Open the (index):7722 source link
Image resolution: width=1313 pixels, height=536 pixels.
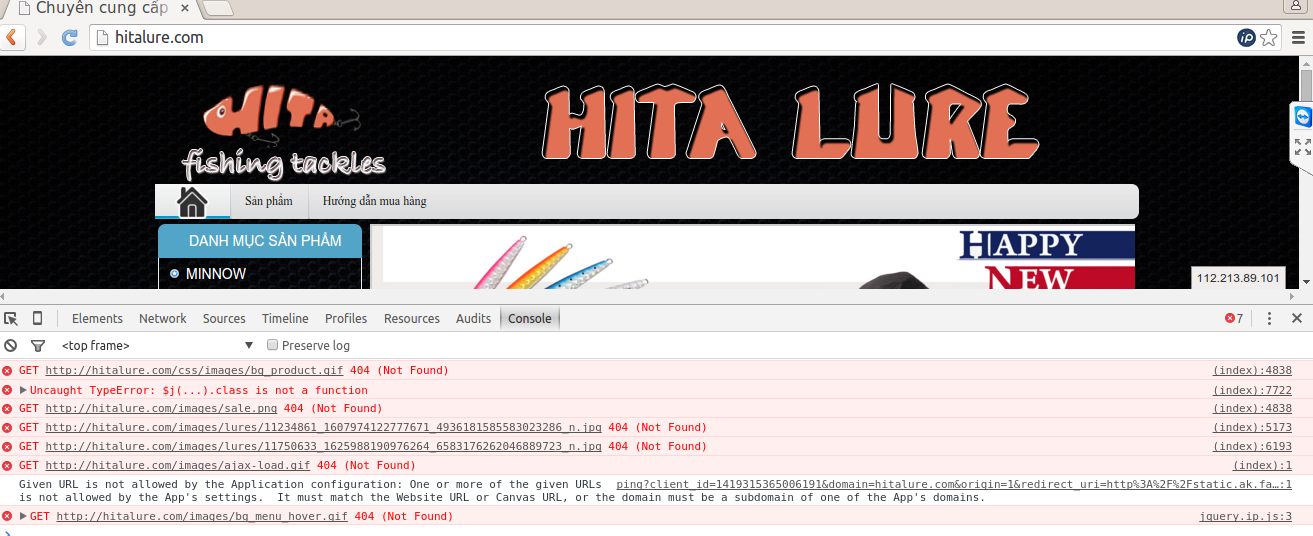click(x=1252, y=390)
